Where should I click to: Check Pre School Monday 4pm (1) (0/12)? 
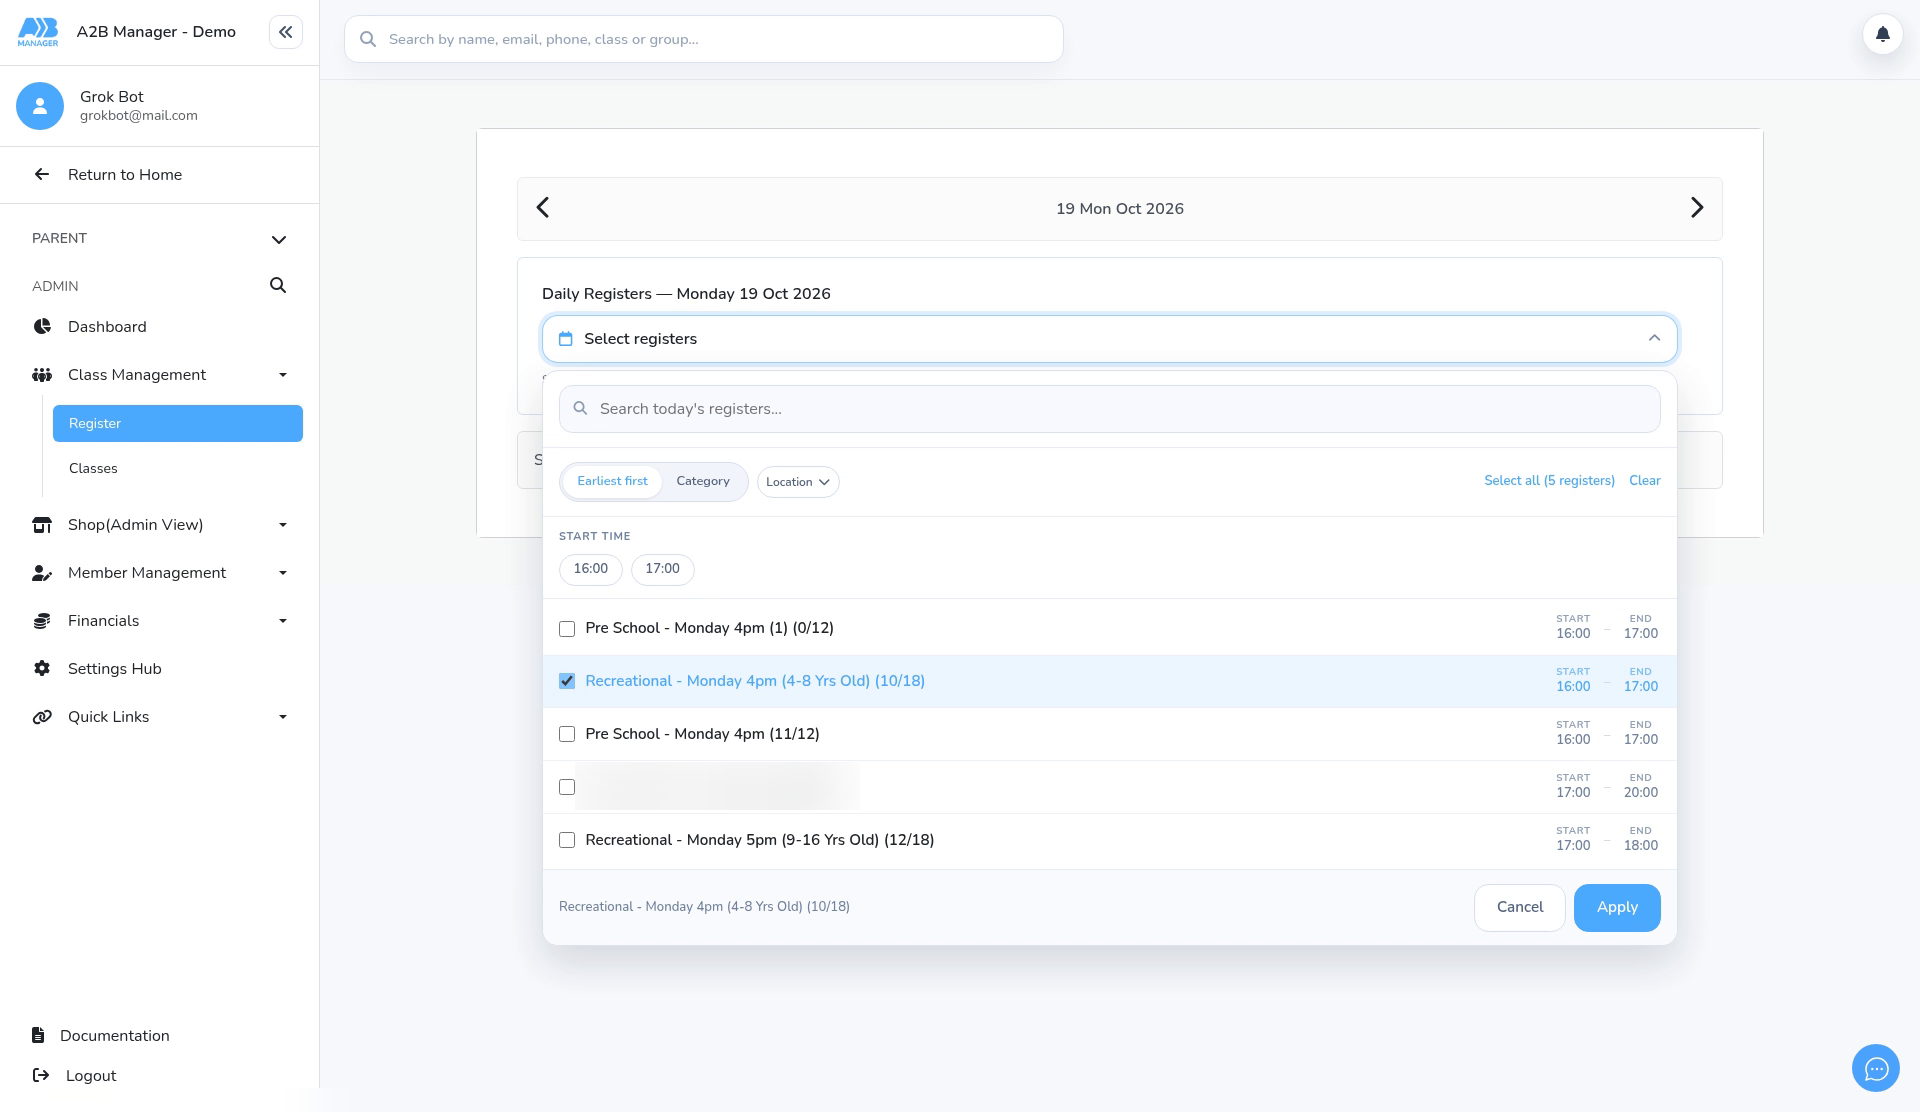567,629
